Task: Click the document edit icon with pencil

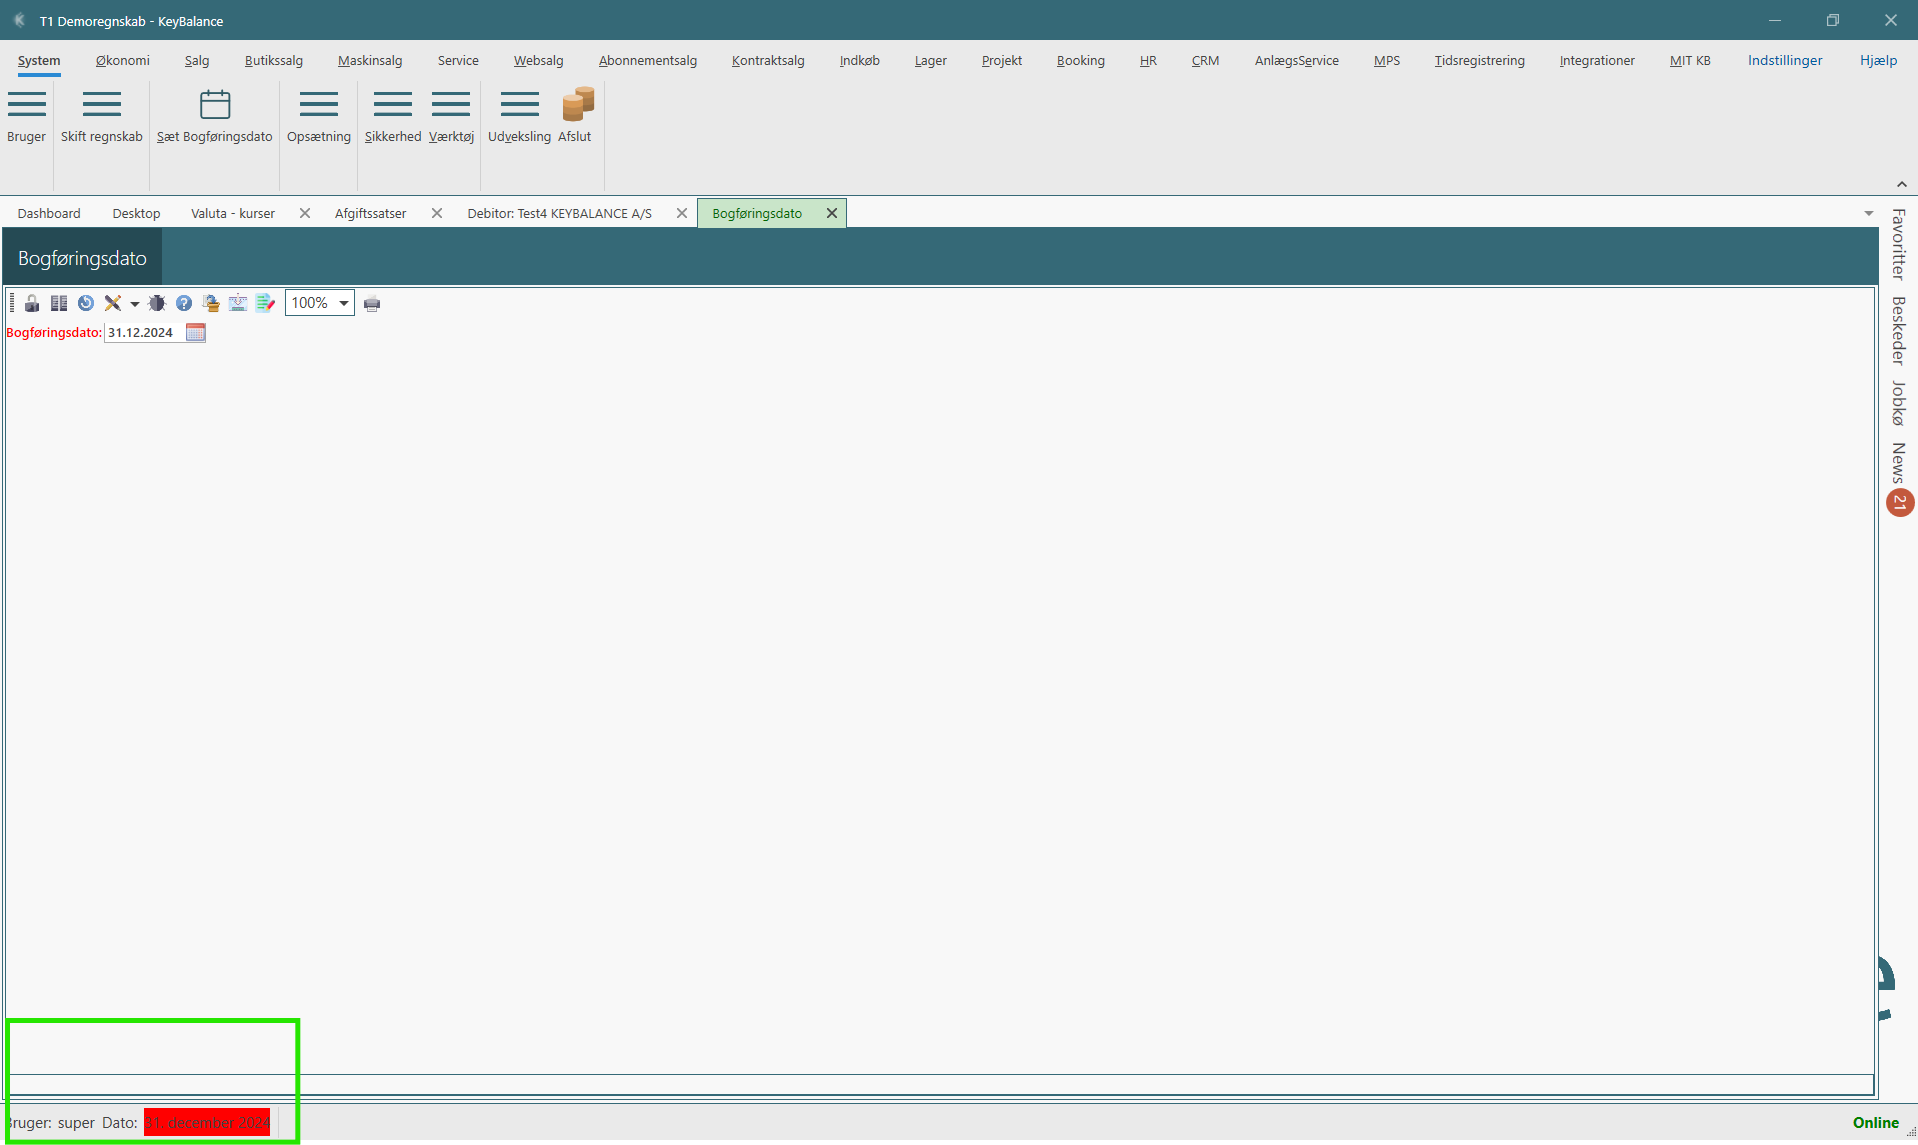Action: point(265,303)
